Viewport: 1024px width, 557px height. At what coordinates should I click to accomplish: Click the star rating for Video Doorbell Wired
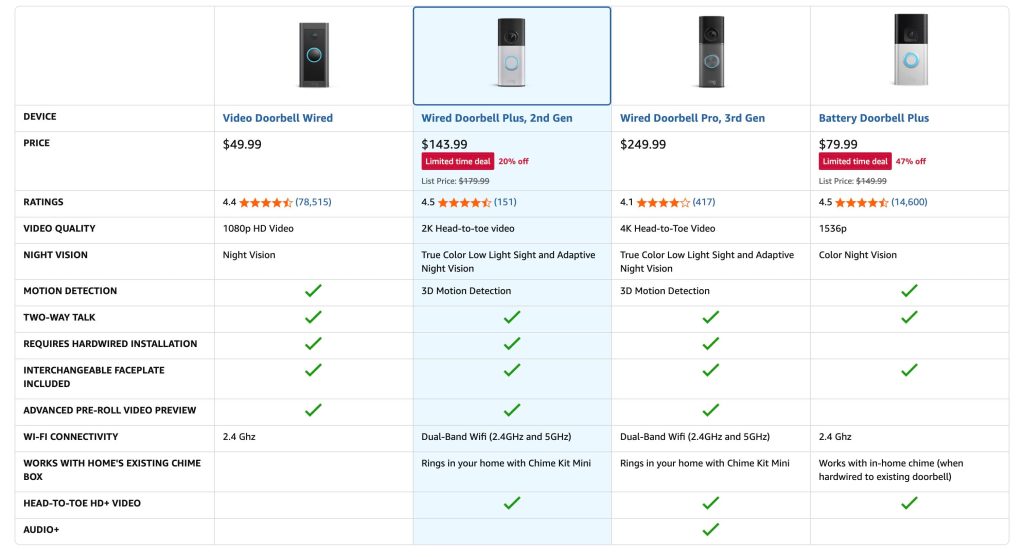point(265,202)
